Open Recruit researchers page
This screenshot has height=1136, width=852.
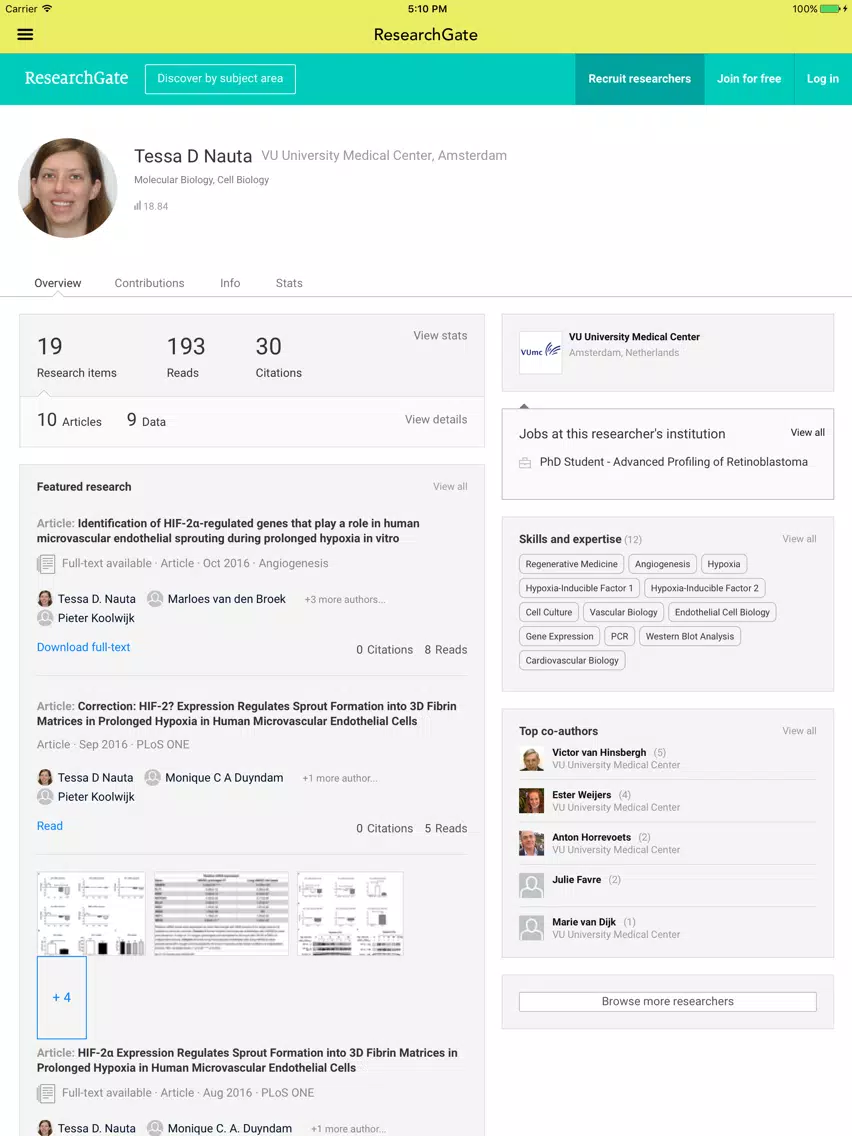click(x=640, y=79)
